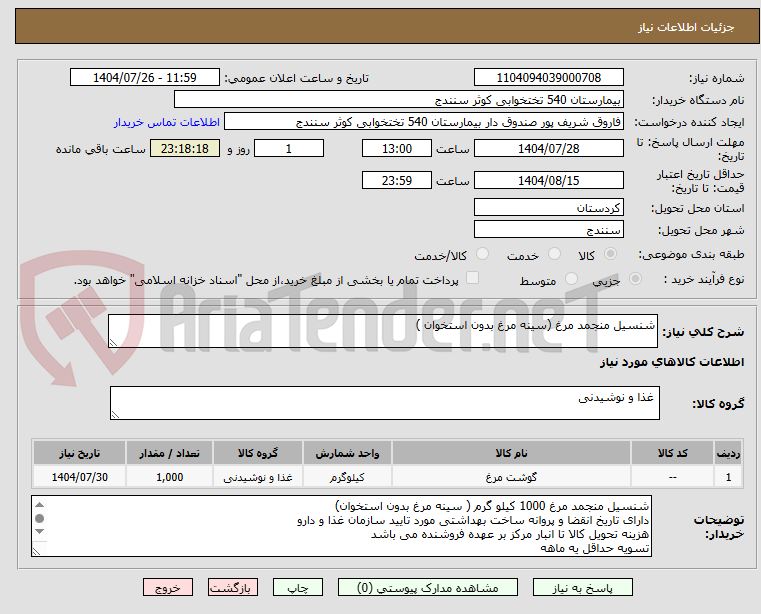Click buyer name field بیمارستان 540 تختخوابی

(398, 100)
